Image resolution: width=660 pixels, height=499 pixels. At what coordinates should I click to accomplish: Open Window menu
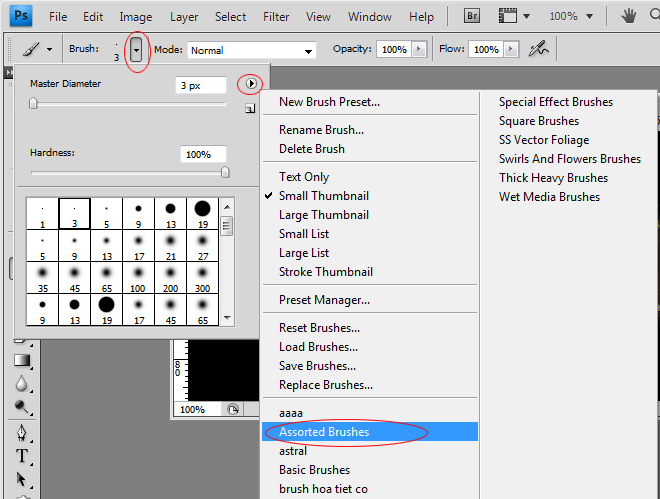pos(370,17)
